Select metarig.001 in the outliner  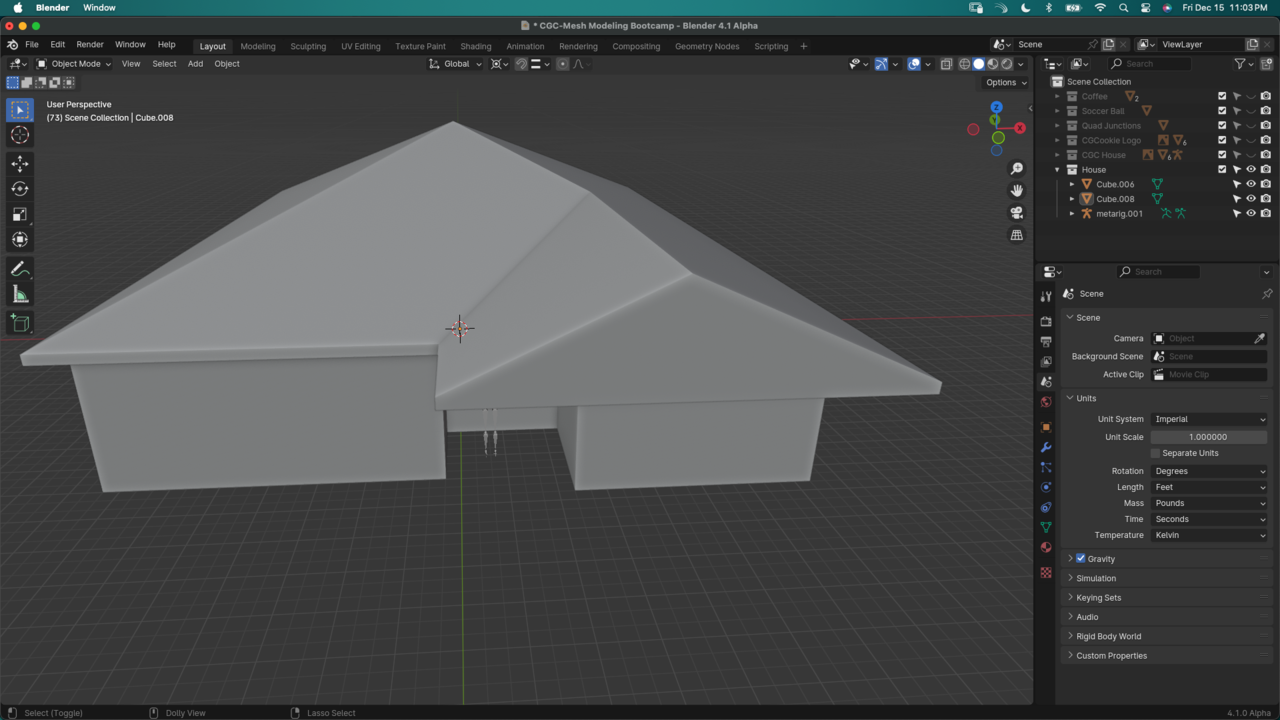(x=1119, y=213)
